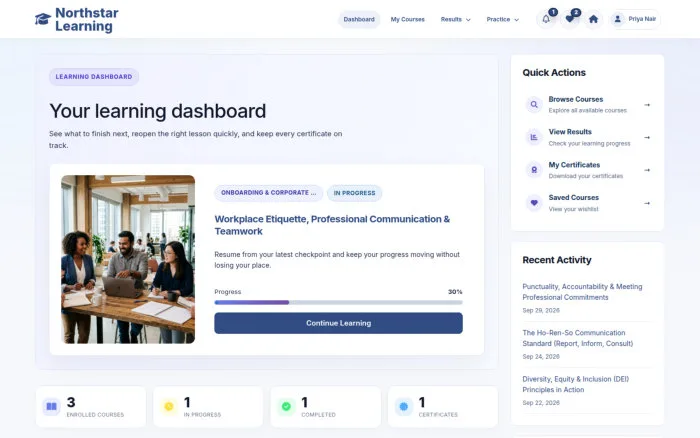The width and height of the screenshot is (700, 438).
Task: Click the Certificates stat label
Action: pos(438,415)
